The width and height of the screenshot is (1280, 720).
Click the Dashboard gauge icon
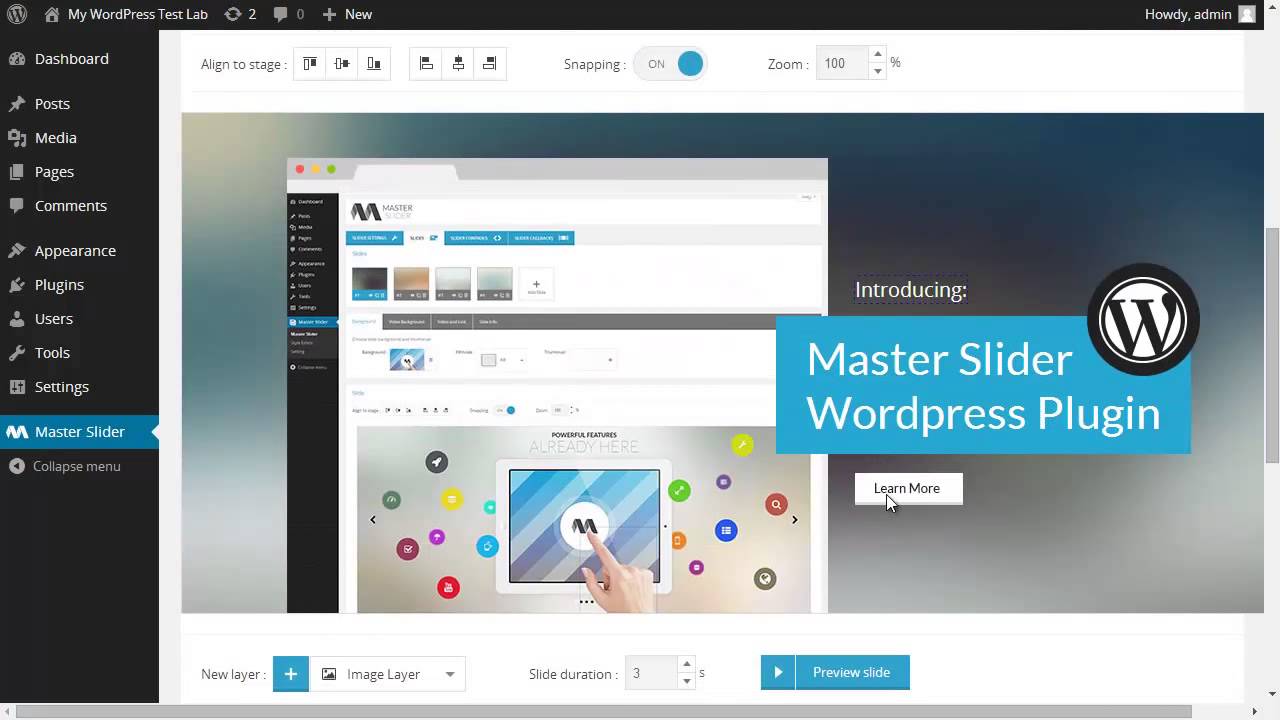(x=17, y=58)
